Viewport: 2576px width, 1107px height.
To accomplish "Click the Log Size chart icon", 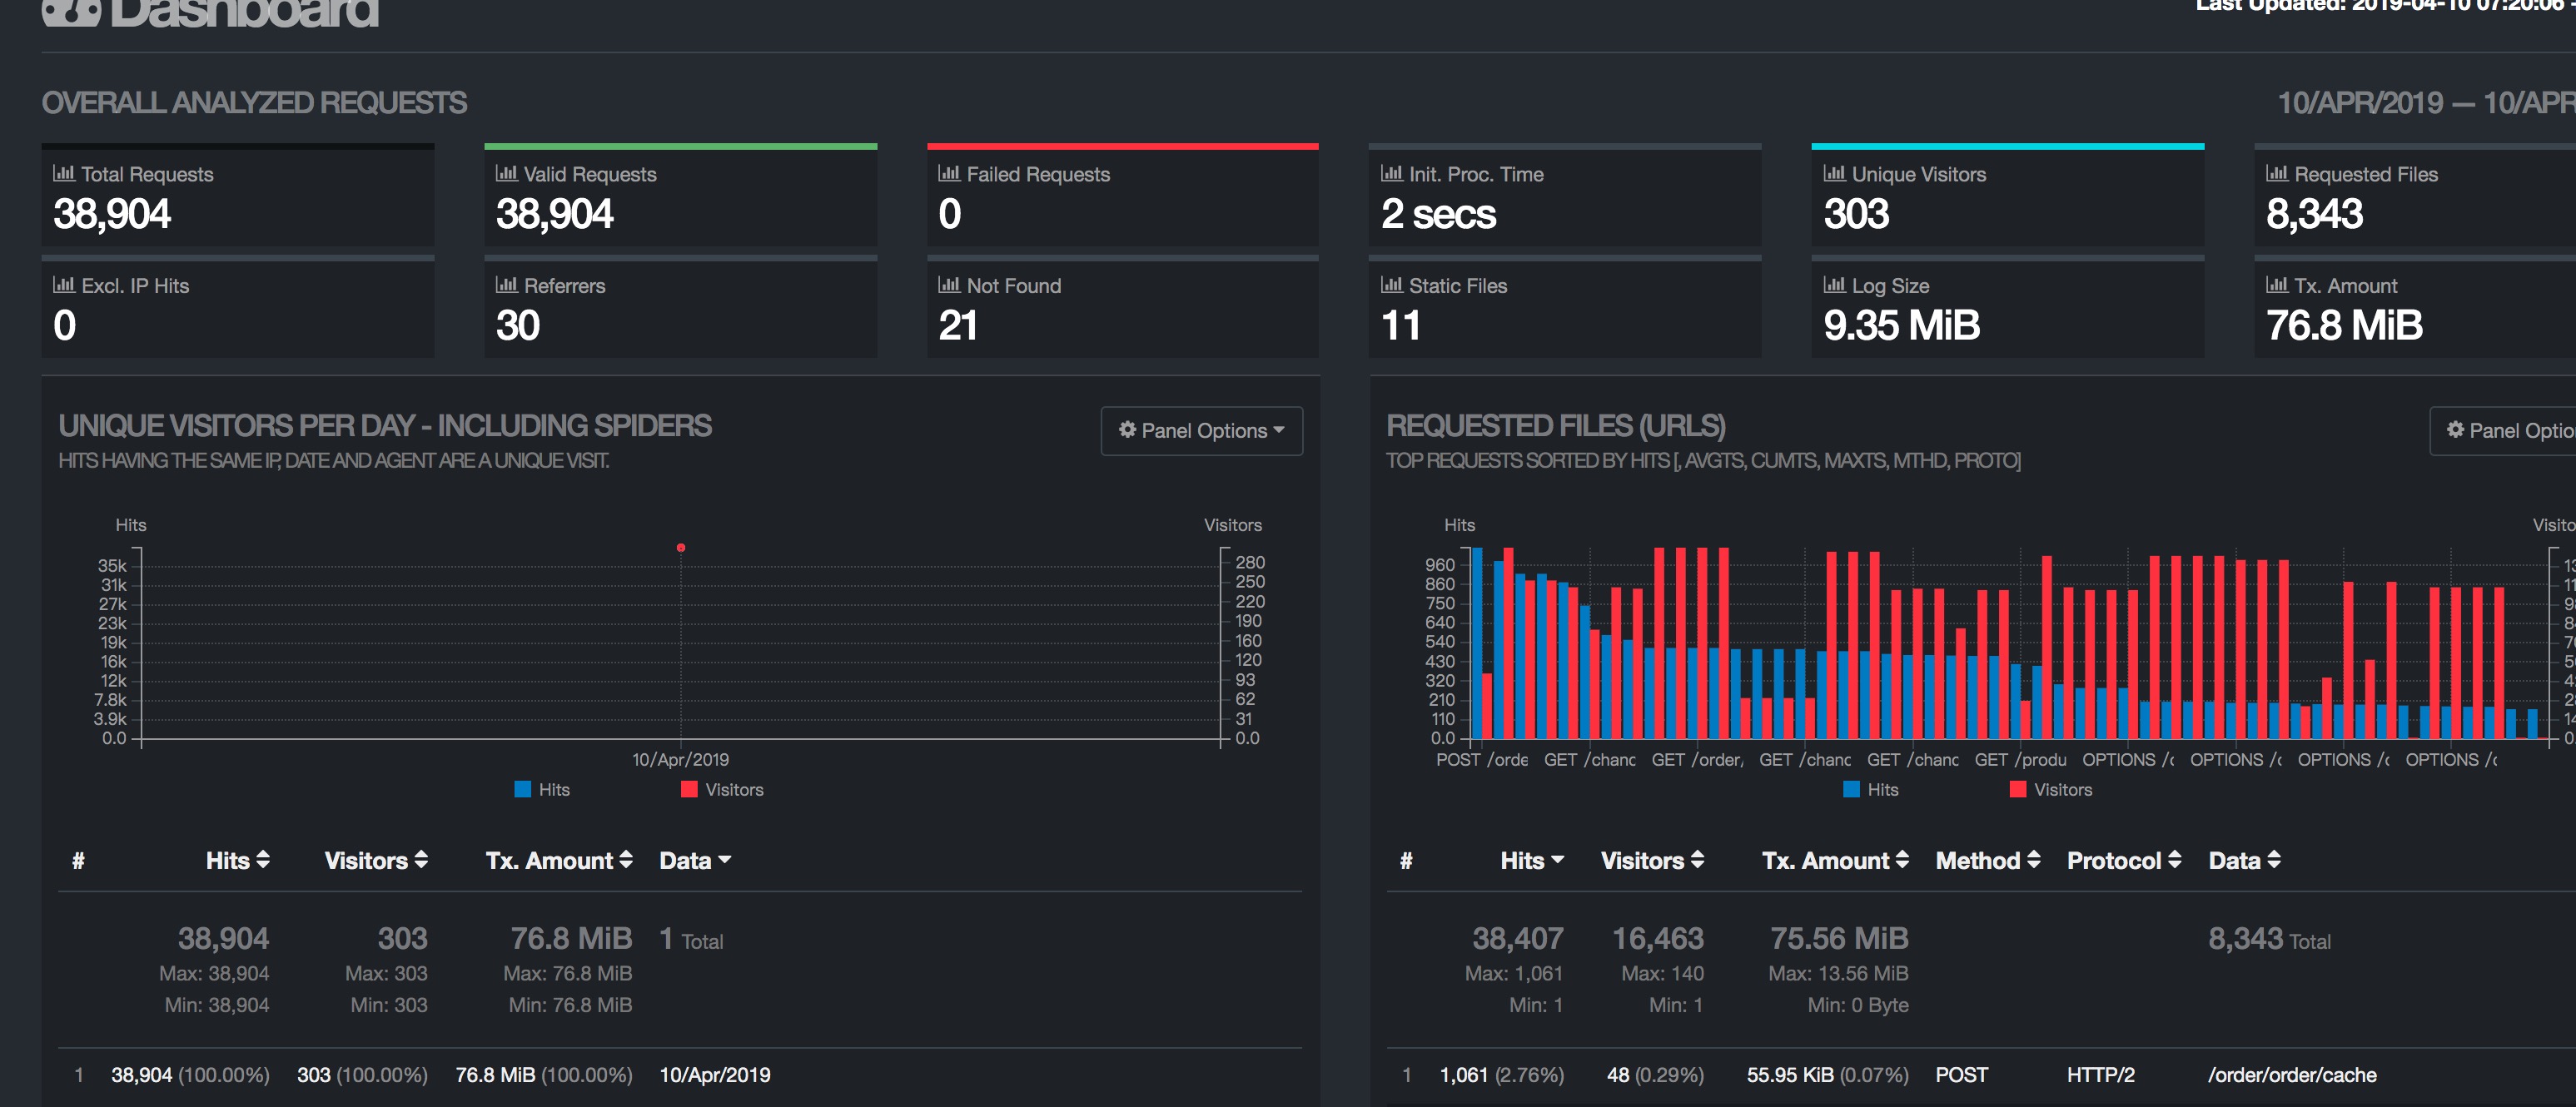I will tap(1835, 285).
